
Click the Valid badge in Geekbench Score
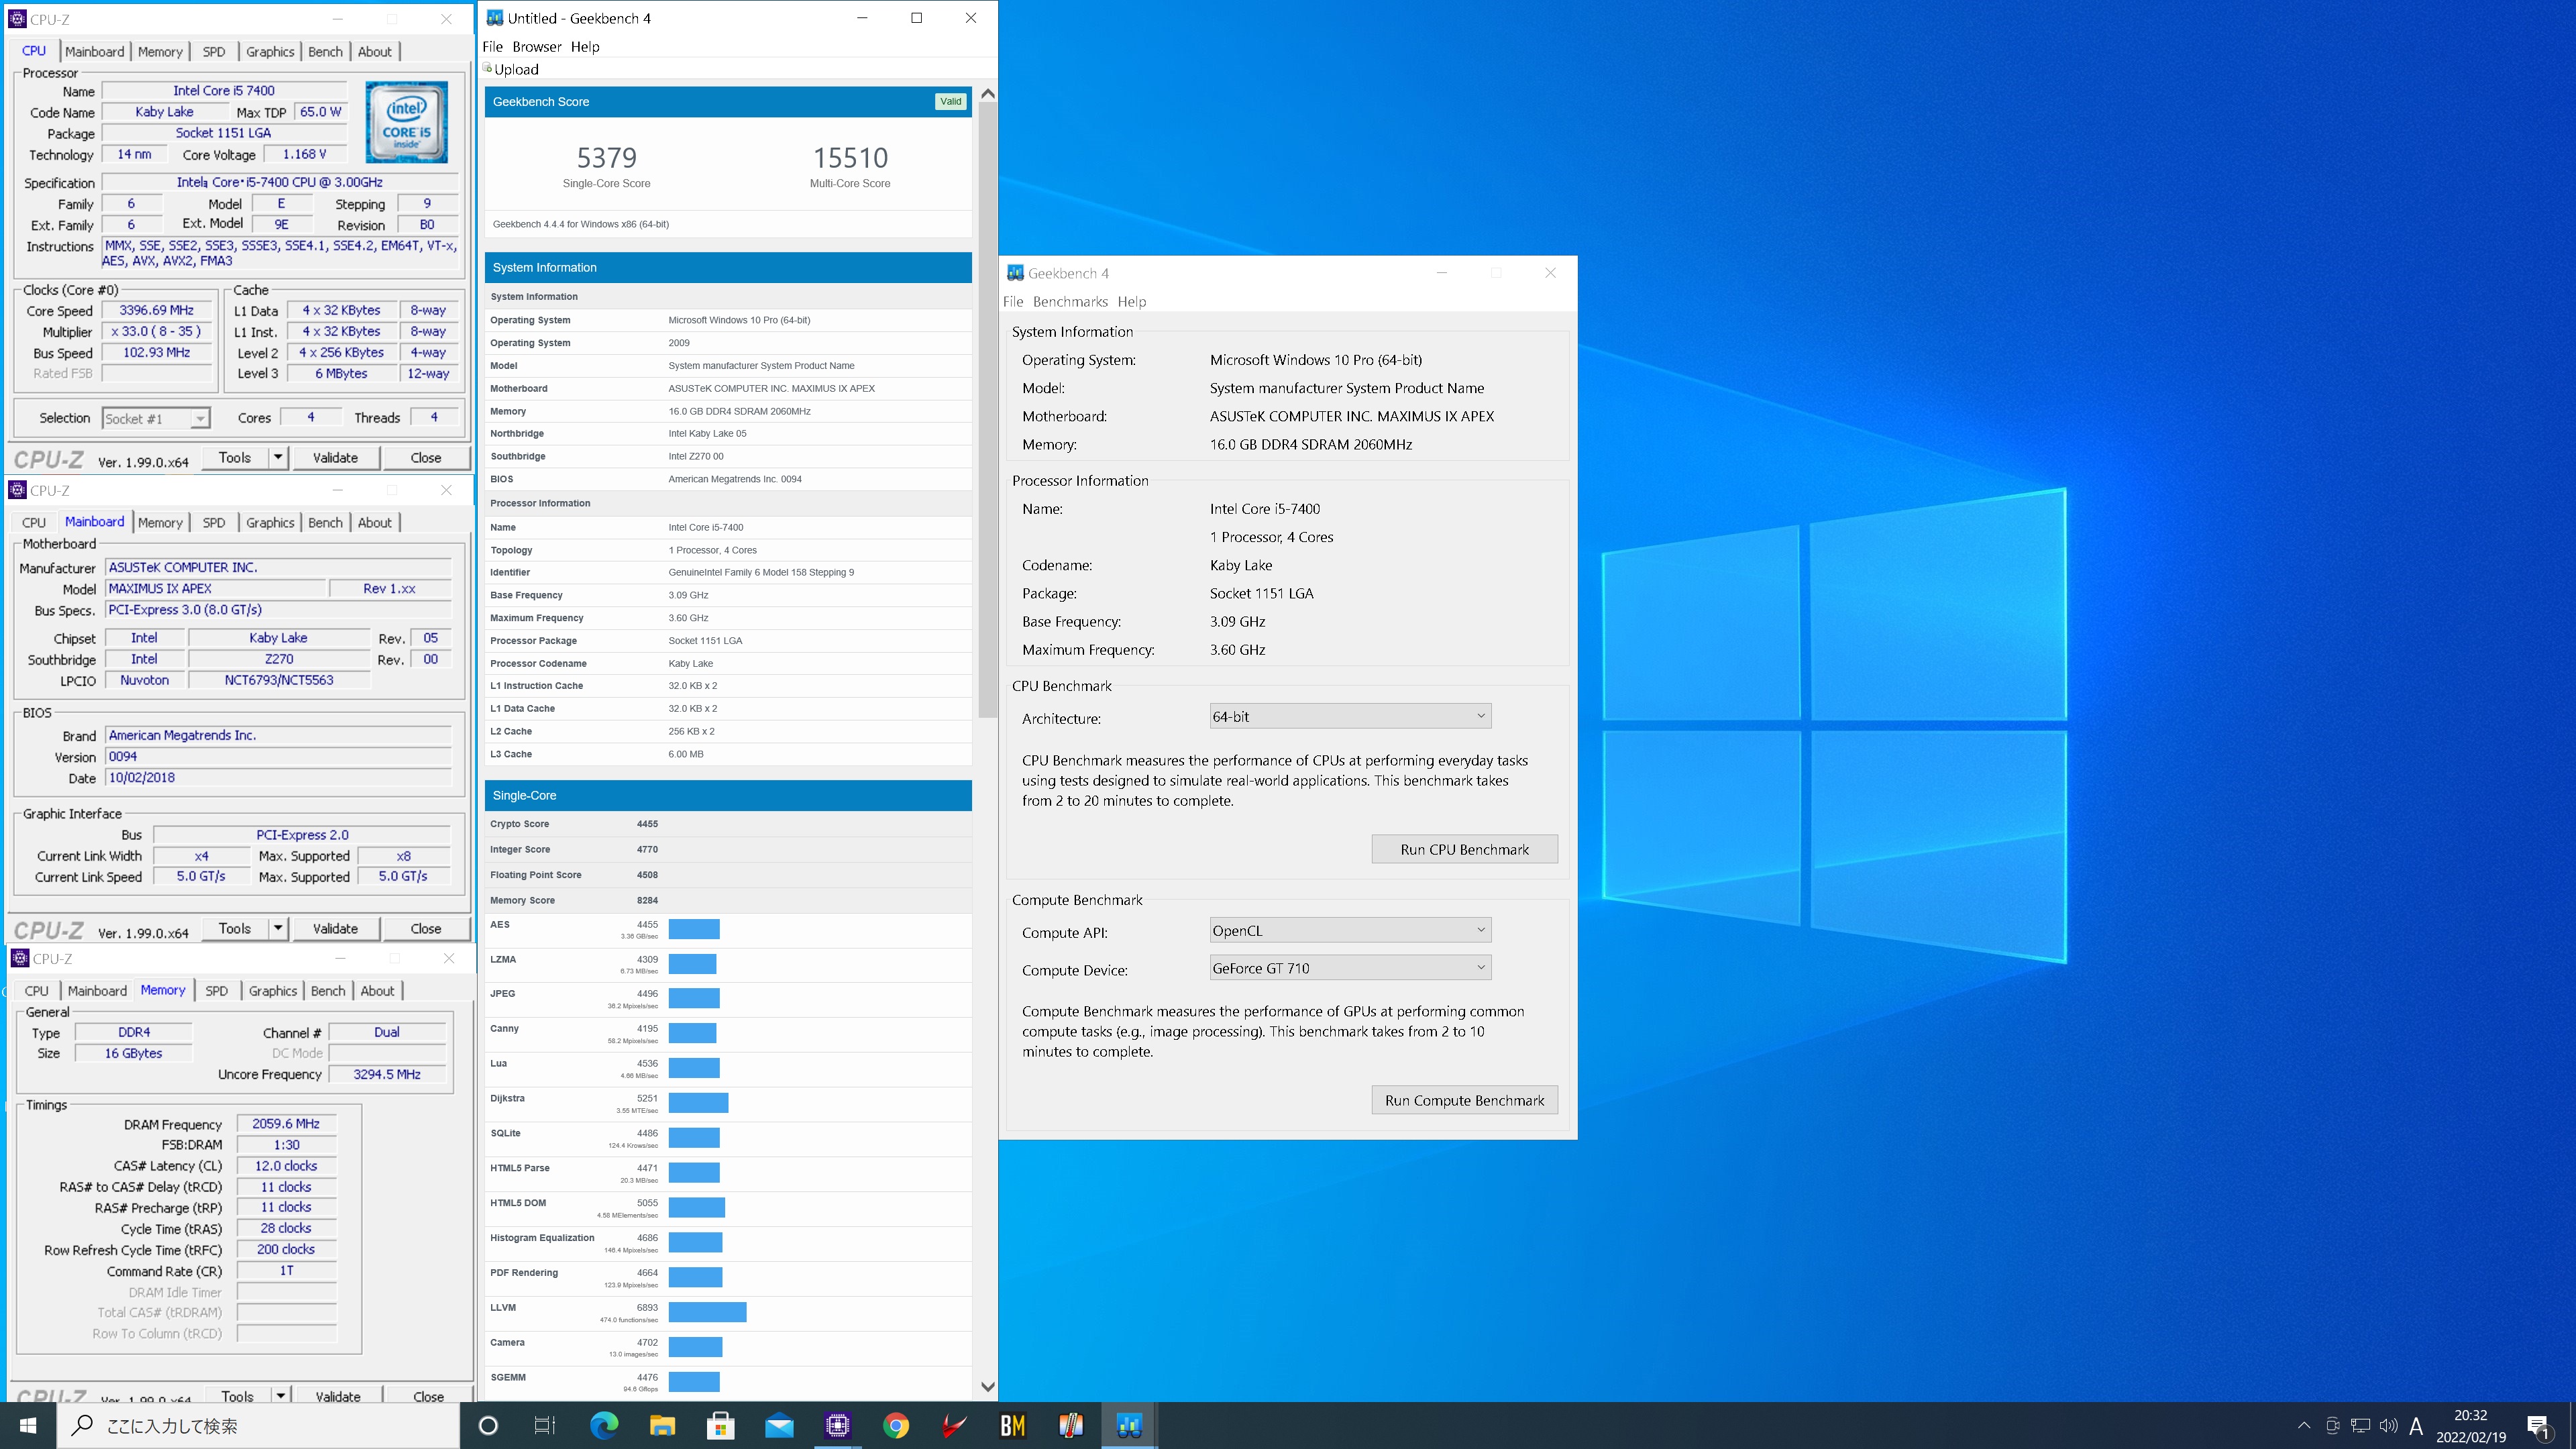(951, 102)
